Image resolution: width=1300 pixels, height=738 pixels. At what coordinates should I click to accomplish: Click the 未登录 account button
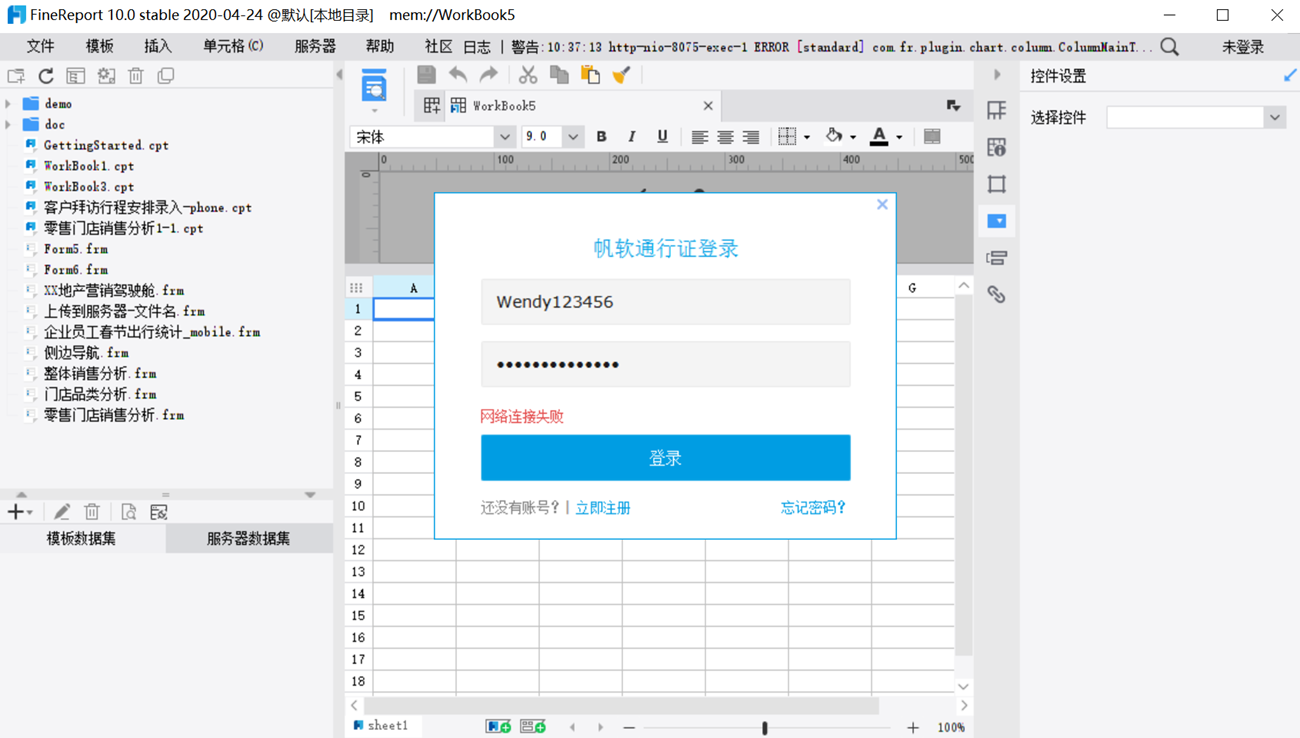point(1243,46)
